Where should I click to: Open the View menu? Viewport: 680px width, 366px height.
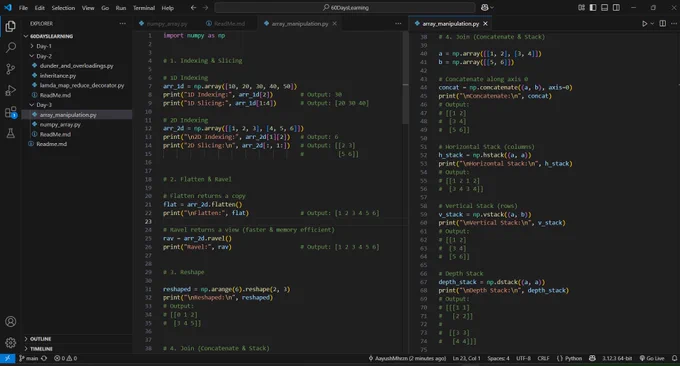88,8
